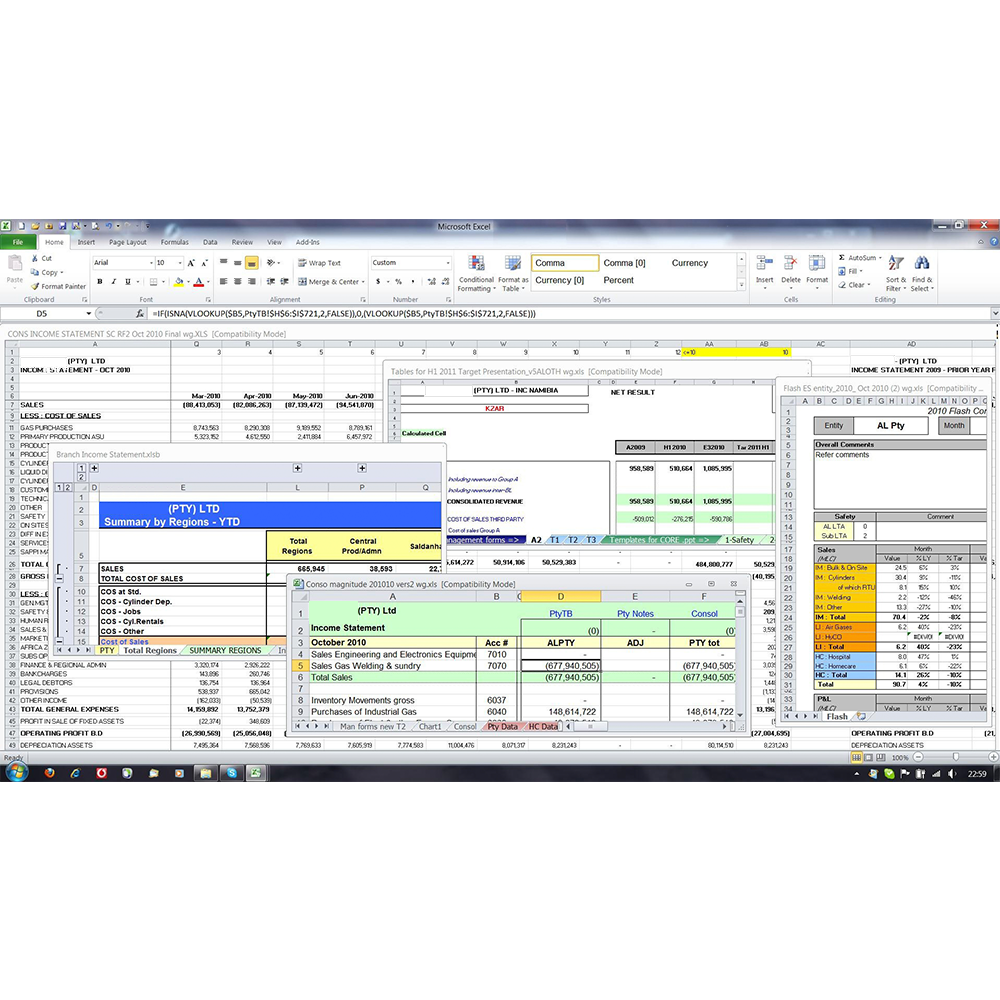Open the font name dropdown showing Arial
The height and width of the screenshot is (1000, 1000).
tap(151, 263)
